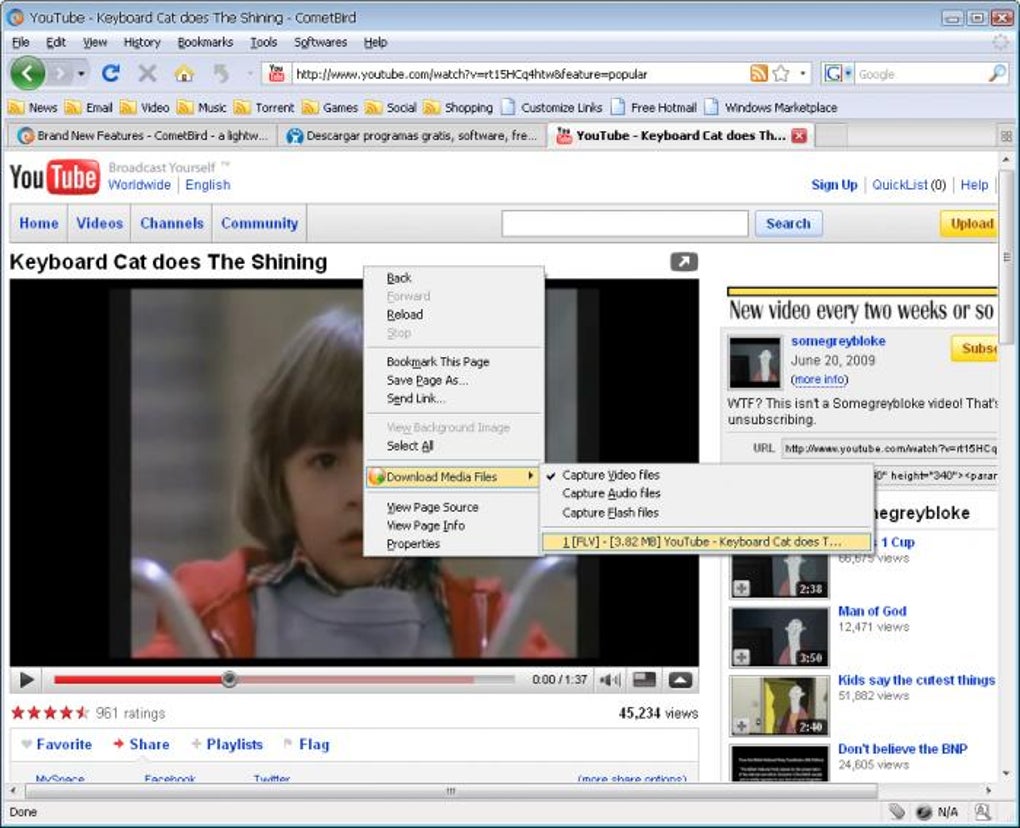
Task: Open the Games bookmark folder
Action: (330, 107)
